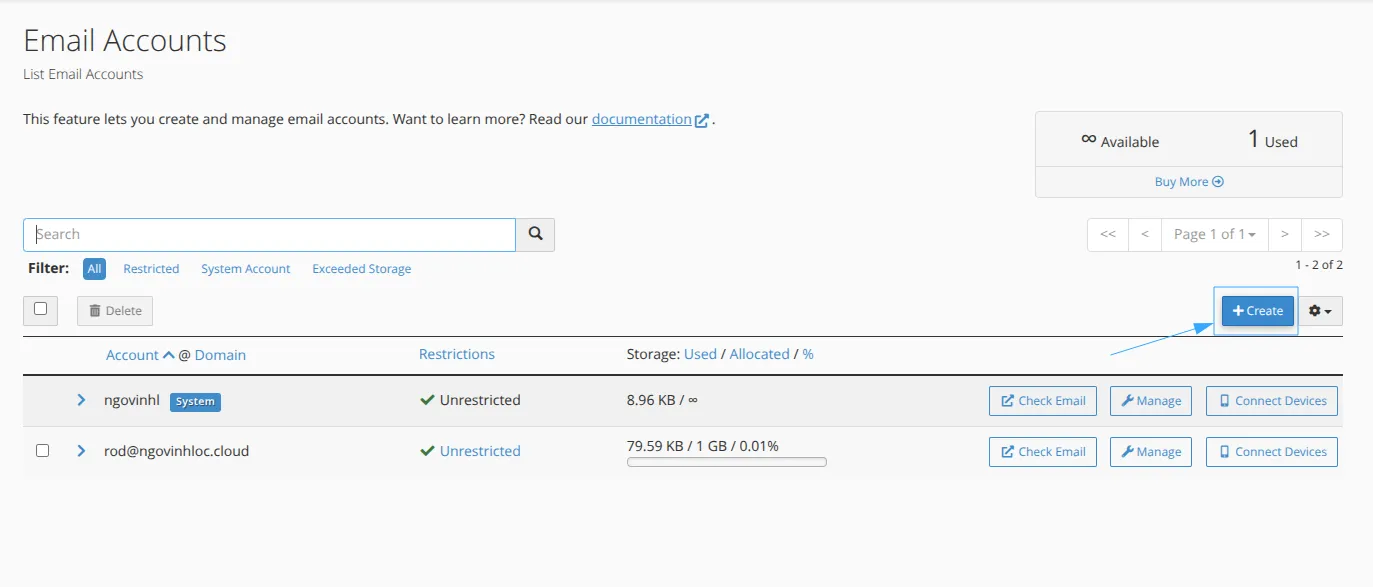Click the Create button
The width and height of the screenshot is (1373, 587).
click(x=1257, y=311)
